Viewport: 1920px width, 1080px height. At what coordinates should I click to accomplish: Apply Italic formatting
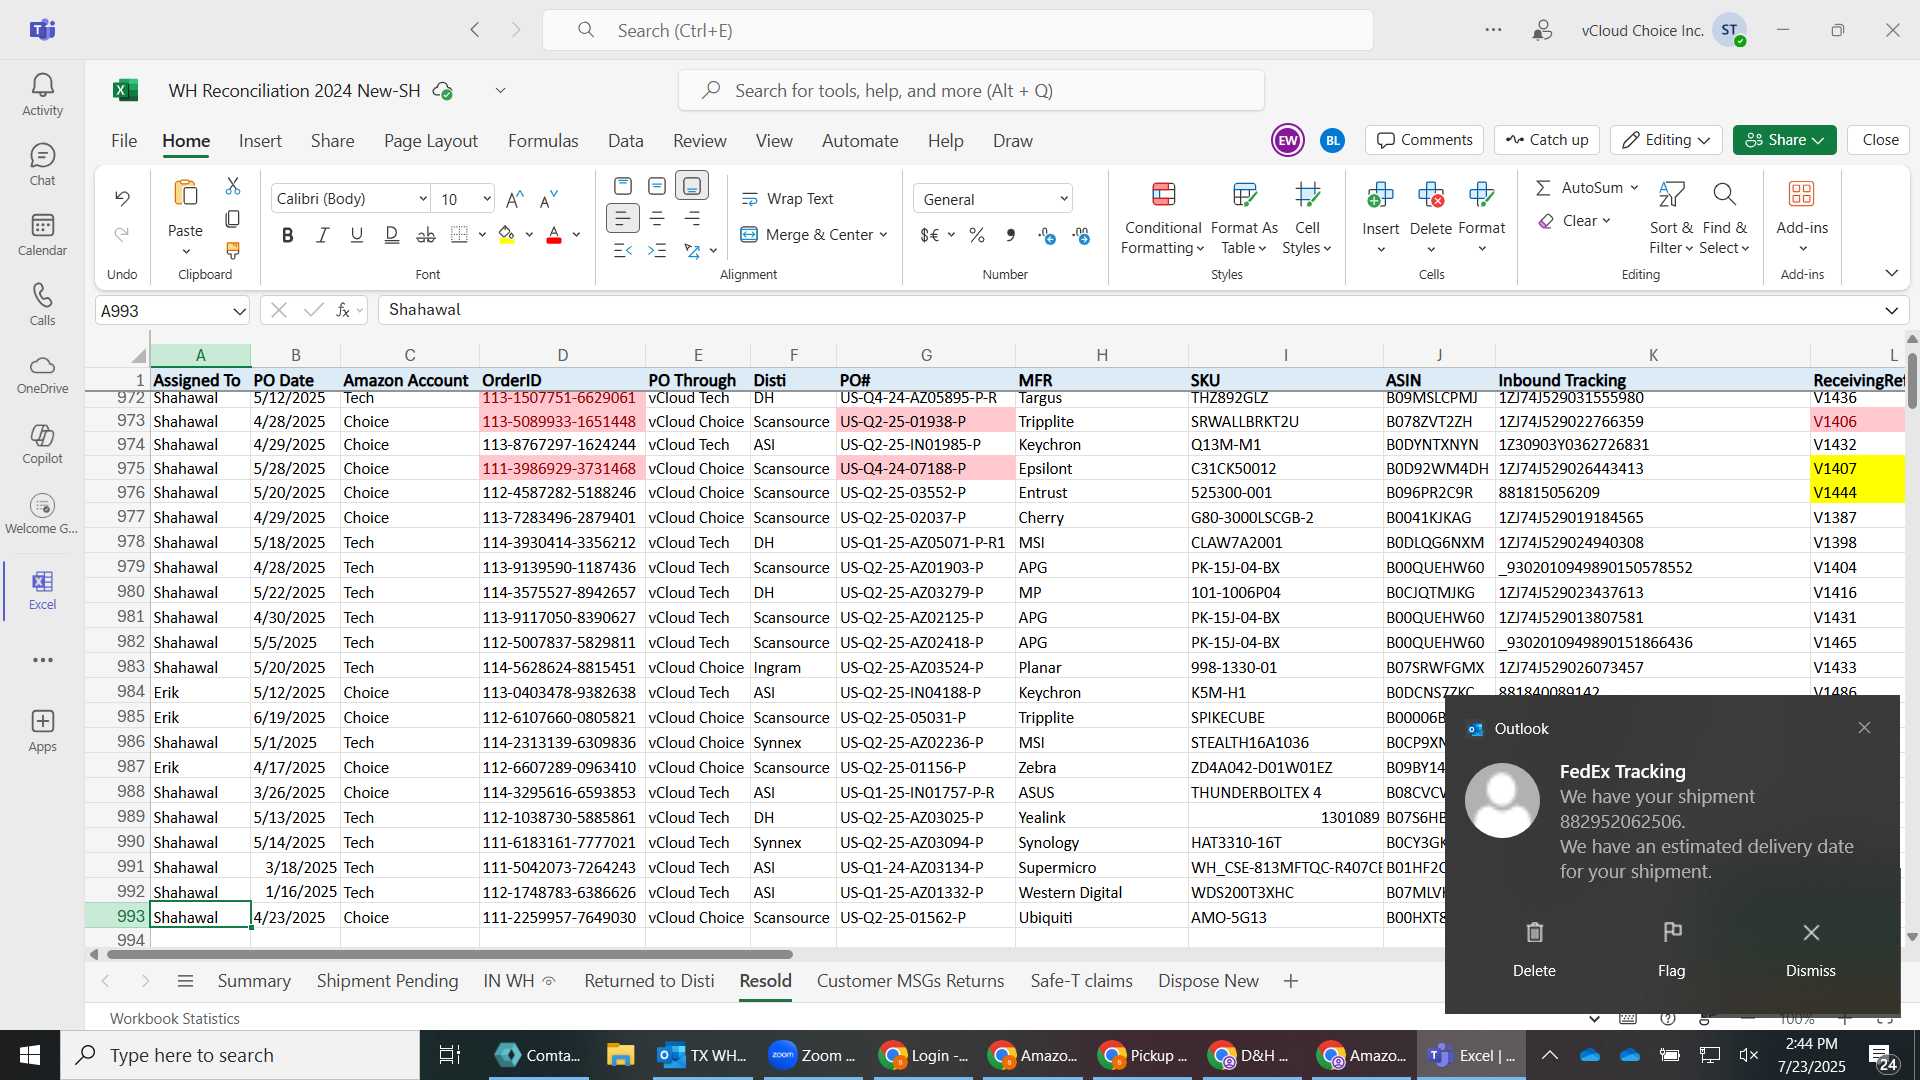[322, 235]
